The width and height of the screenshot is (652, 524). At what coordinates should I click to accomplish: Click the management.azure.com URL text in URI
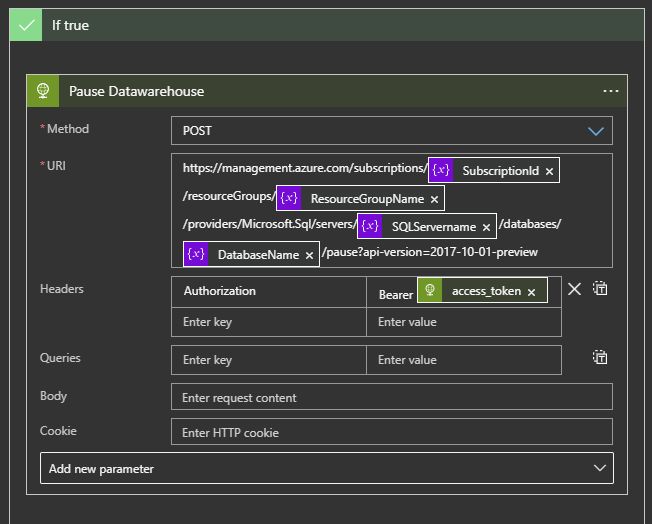(x=305, y=168)
